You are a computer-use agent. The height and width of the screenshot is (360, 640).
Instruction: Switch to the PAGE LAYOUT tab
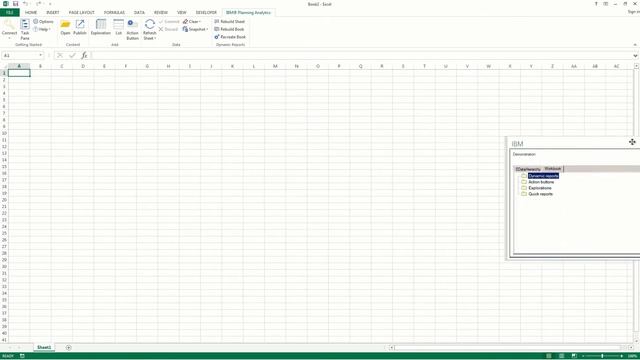(82, 12)
